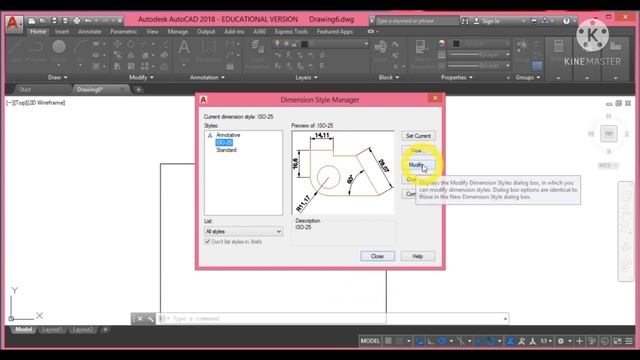This screenshot has width=640, height=360.
Task: Select the large Text tool in Annotation
Action: (x=184, y=51)
